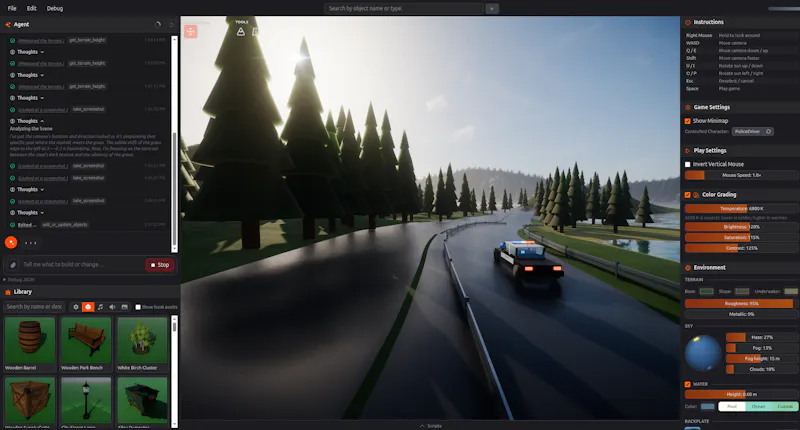Enable Show local assets checkbox

pos(138,307)
